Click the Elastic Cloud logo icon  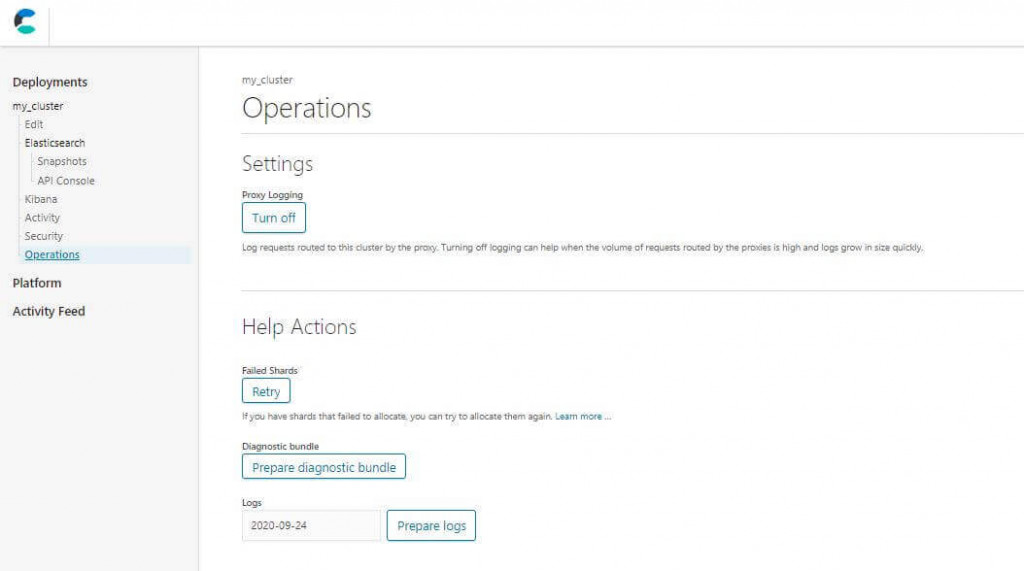25,22
